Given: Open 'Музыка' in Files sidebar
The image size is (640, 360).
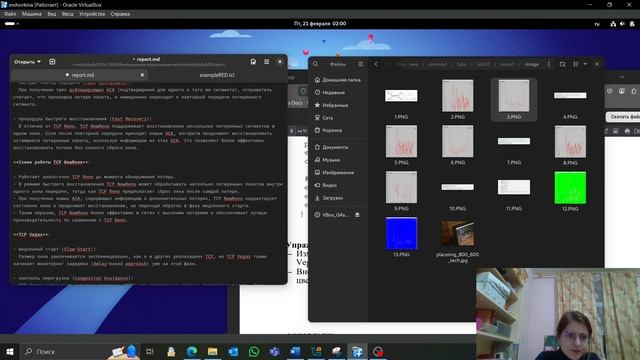Looking at the screenshot, I should tap(337, 160).
